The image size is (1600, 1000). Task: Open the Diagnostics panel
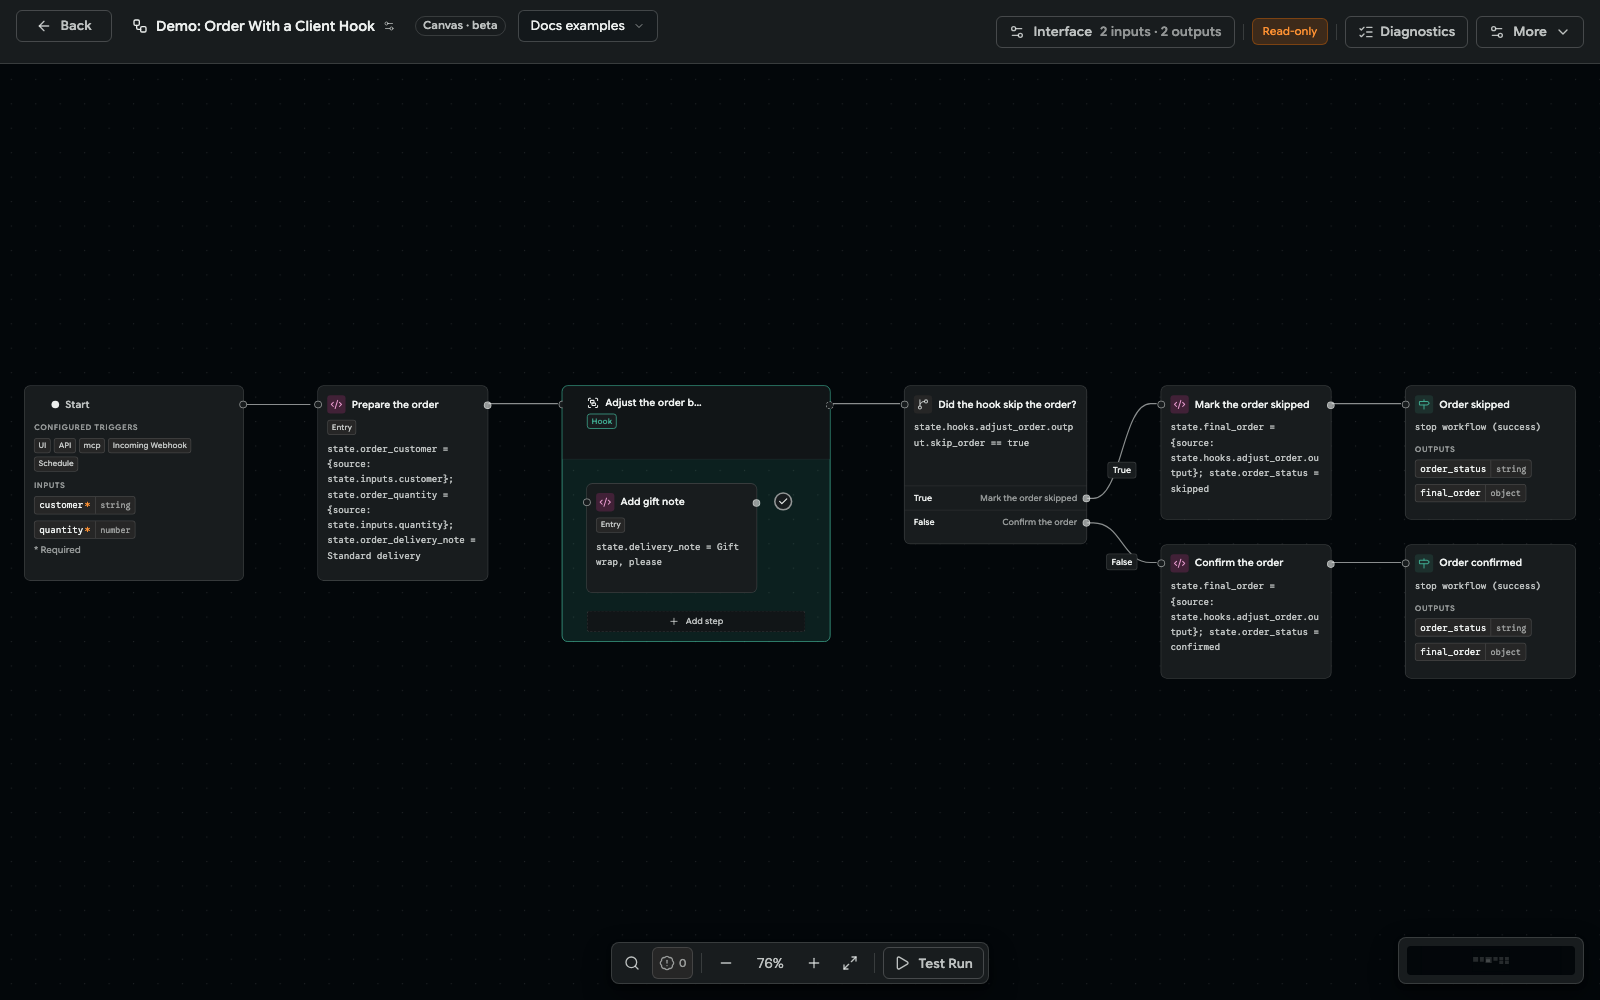[1406, 32]
